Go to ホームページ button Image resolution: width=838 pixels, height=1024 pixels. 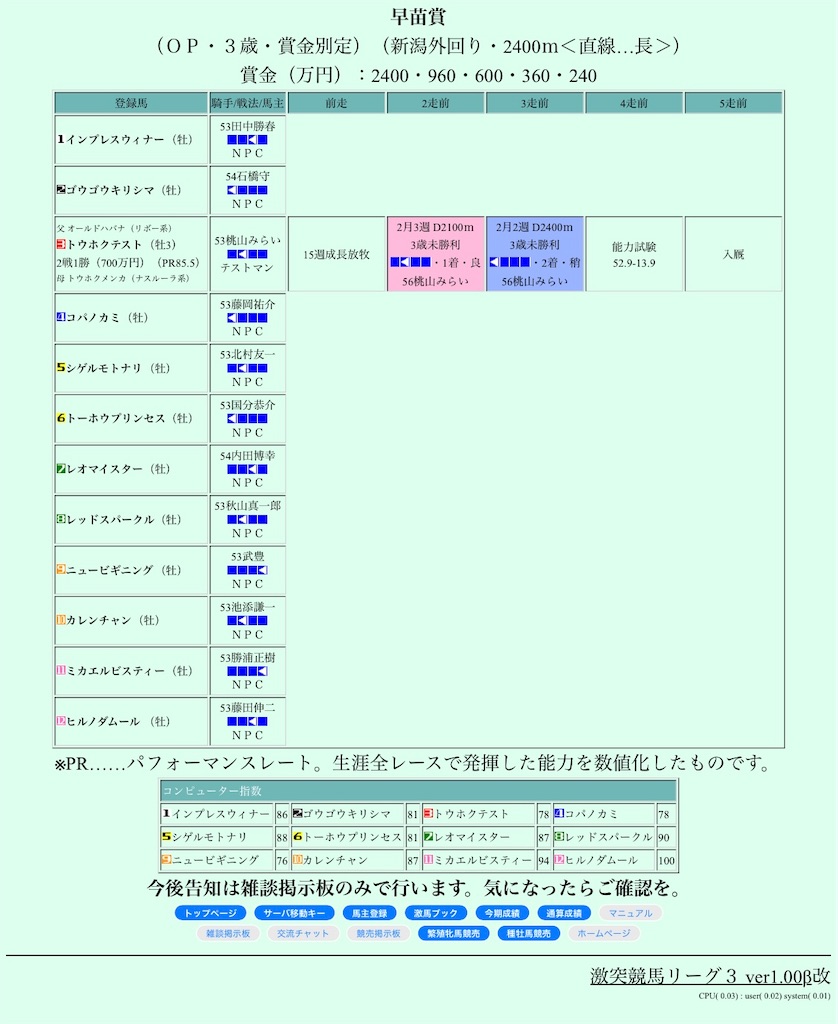(x=604, y=933)
